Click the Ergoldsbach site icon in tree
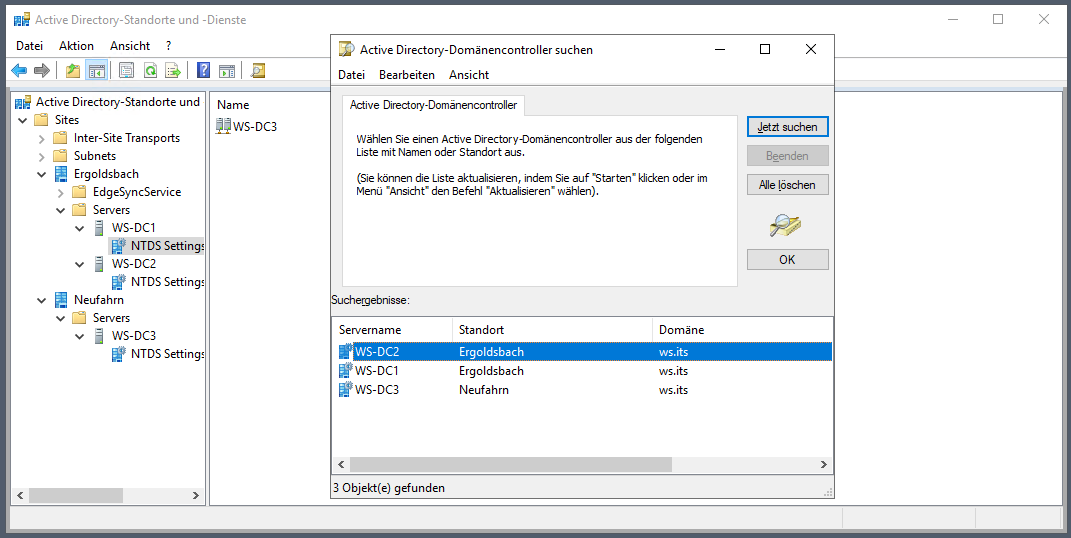 coord(61,173)
